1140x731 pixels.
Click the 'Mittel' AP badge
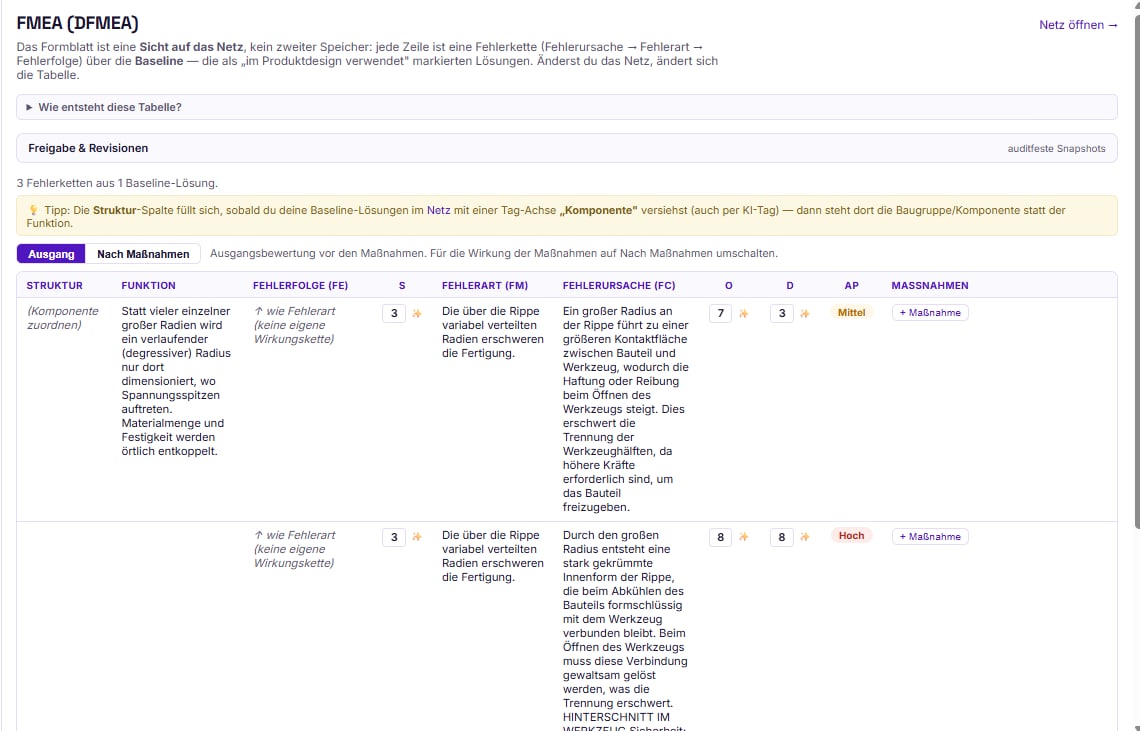click(x=851, y=313)
